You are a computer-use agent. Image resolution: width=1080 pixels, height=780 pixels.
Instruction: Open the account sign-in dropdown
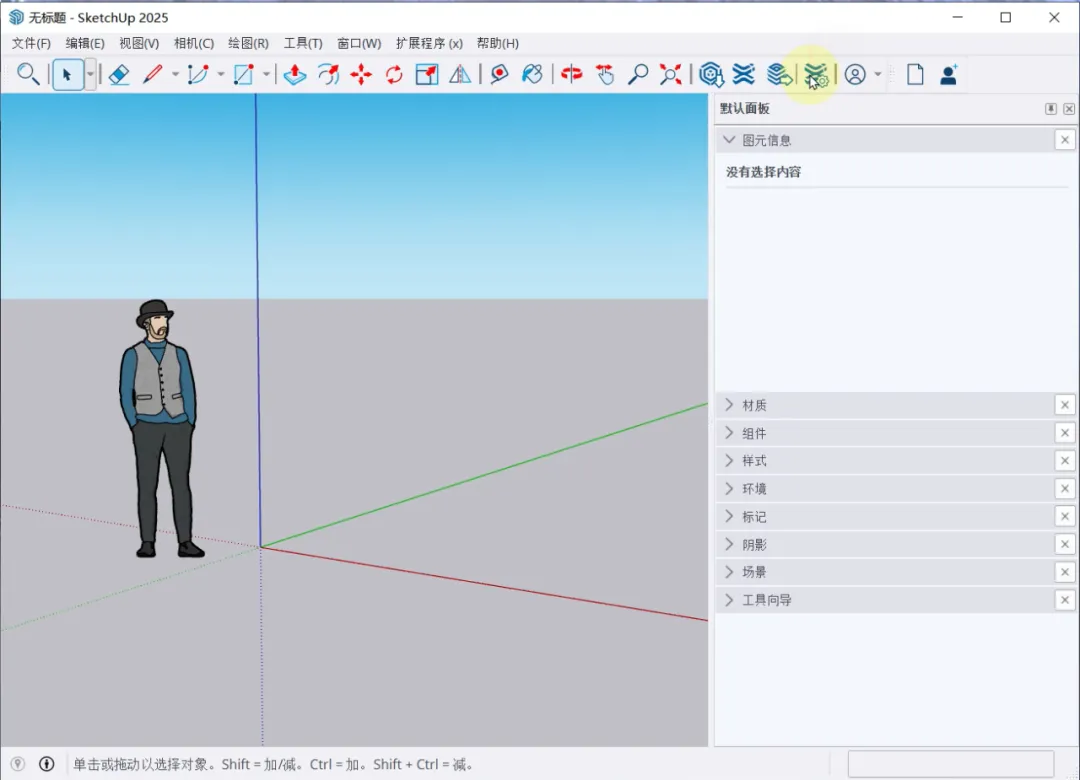click(x=877, y=74)
